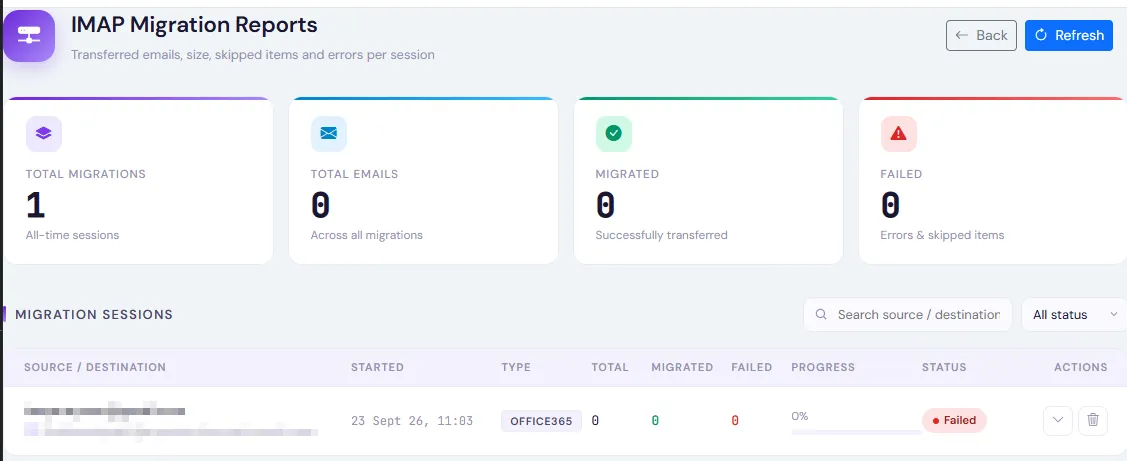Open the All status filter dropdown
The image size is (1127, 461).
click(x=1074, y=315)
